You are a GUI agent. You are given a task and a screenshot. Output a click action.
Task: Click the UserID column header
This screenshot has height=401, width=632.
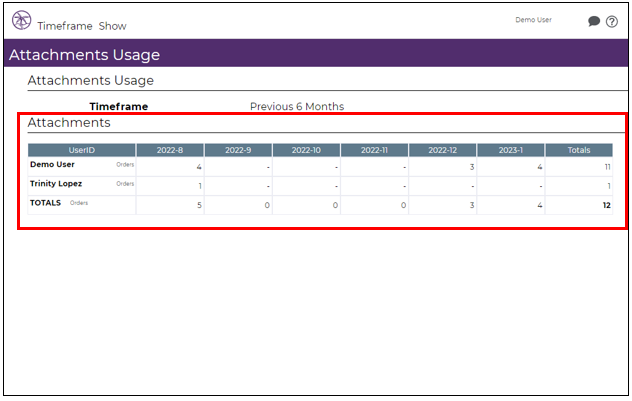point(81,150)
